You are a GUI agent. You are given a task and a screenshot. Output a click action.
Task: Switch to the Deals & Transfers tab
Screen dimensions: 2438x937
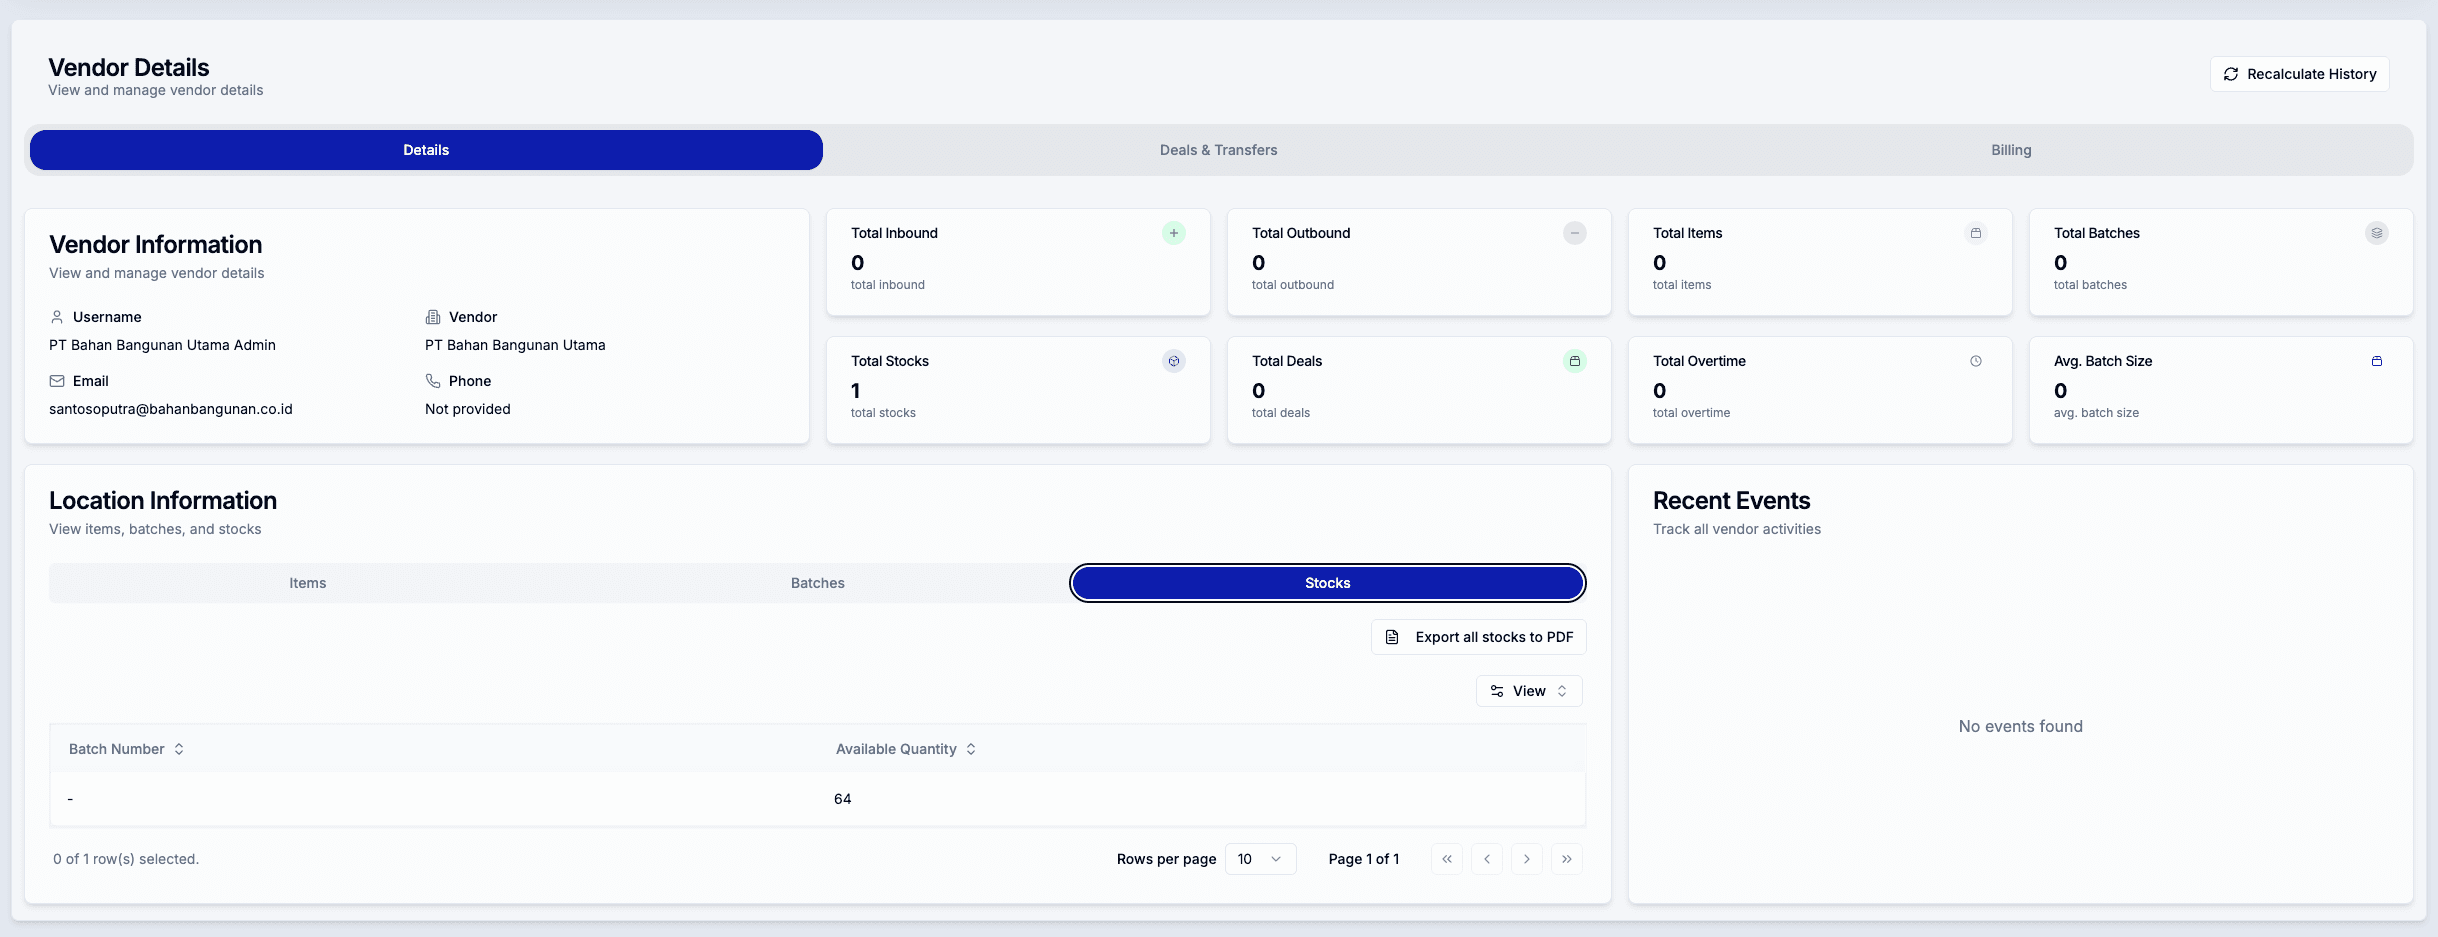click(x=1218, y=150)
